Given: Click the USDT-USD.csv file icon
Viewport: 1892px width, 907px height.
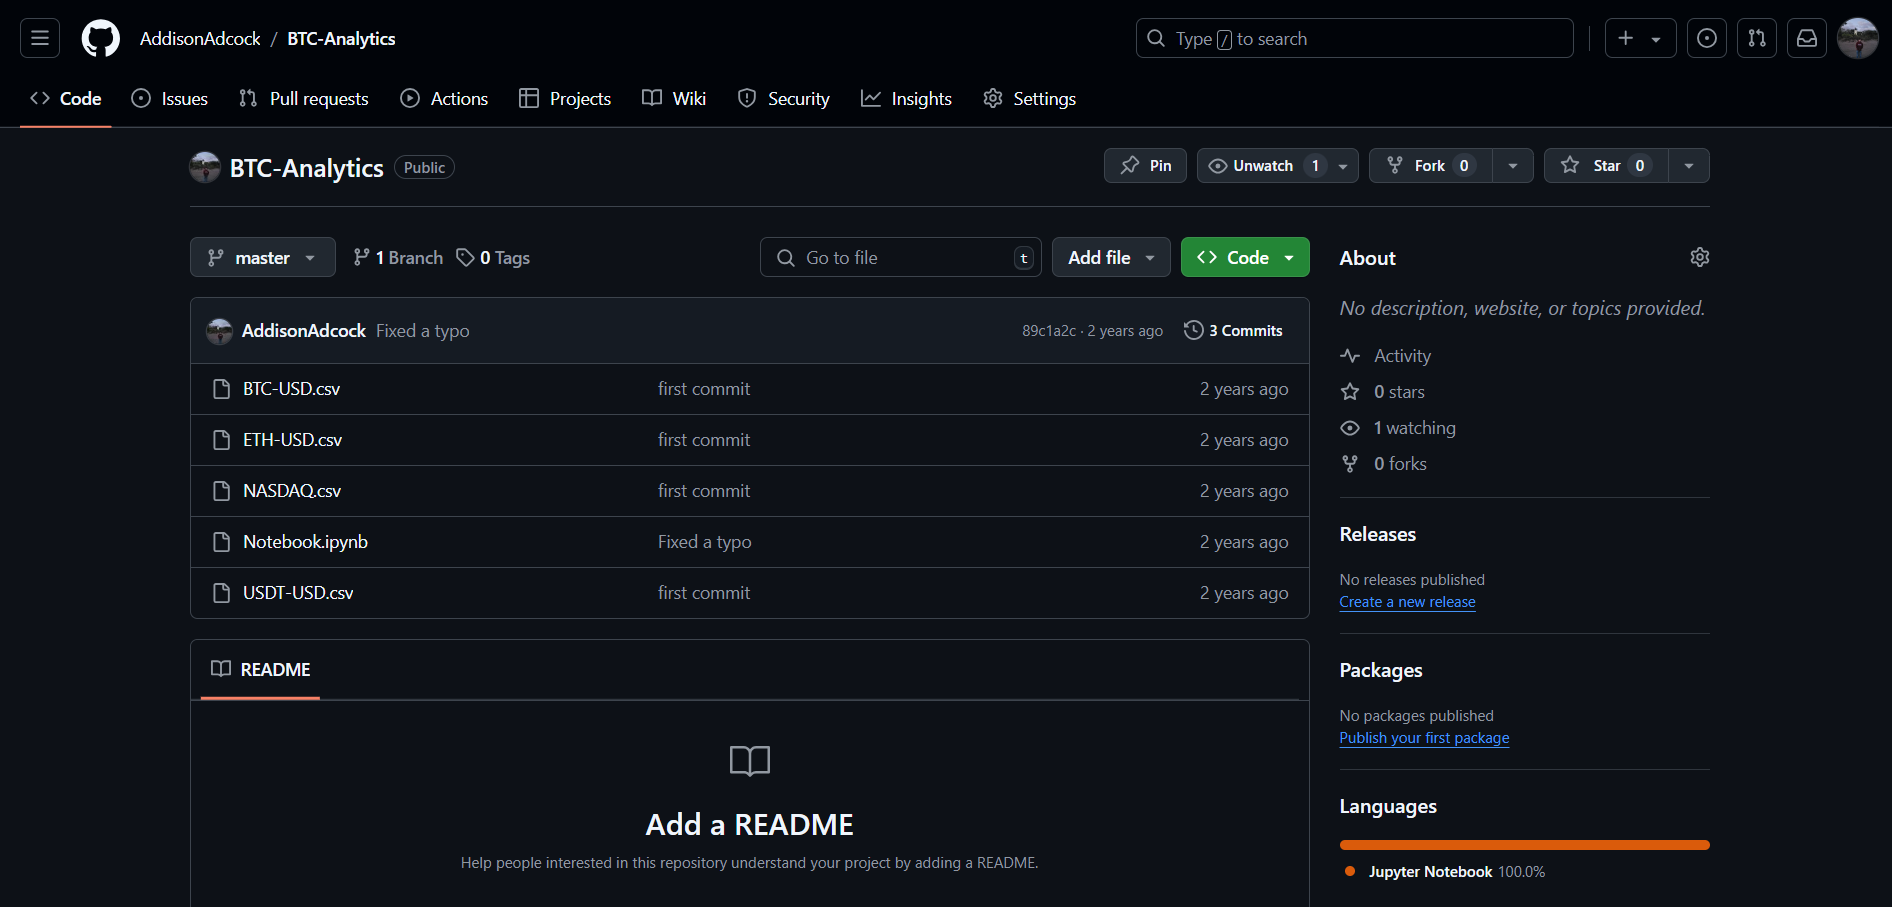Looking at the screenshot, I should tap(222, 593).
